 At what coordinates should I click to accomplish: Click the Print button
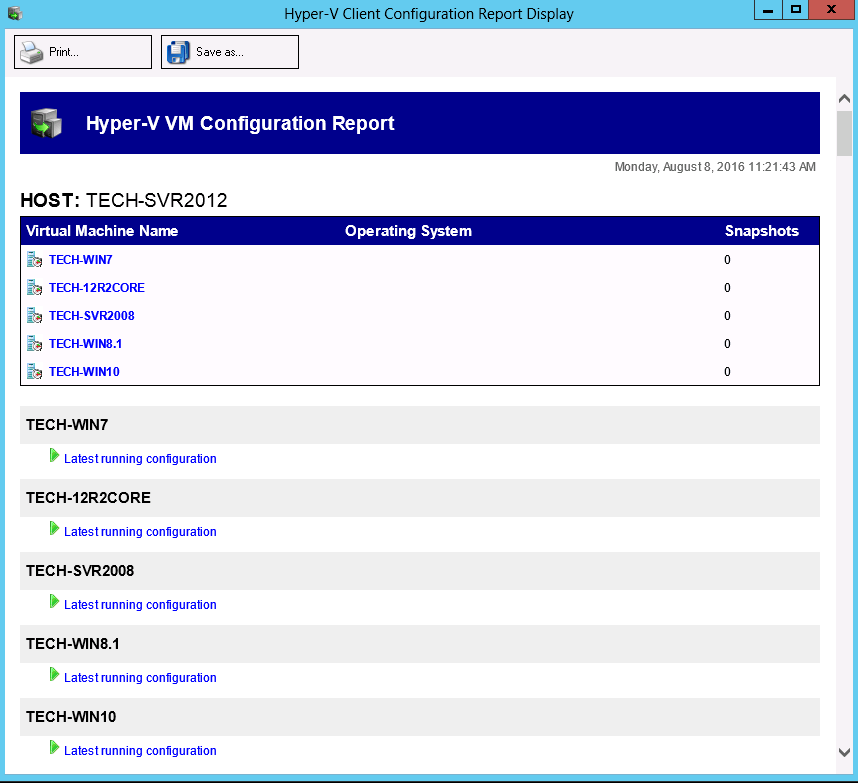(82, 51)
